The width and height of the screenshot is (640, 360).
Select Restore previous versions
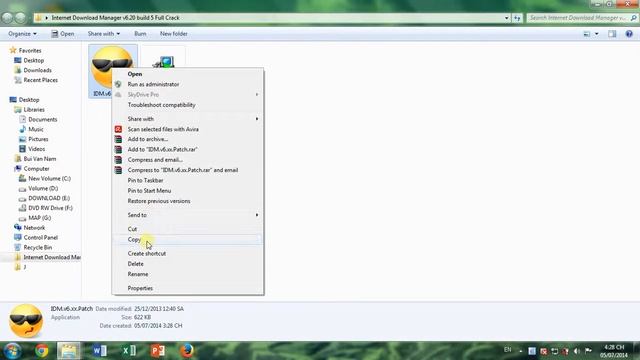click(187, 201)
